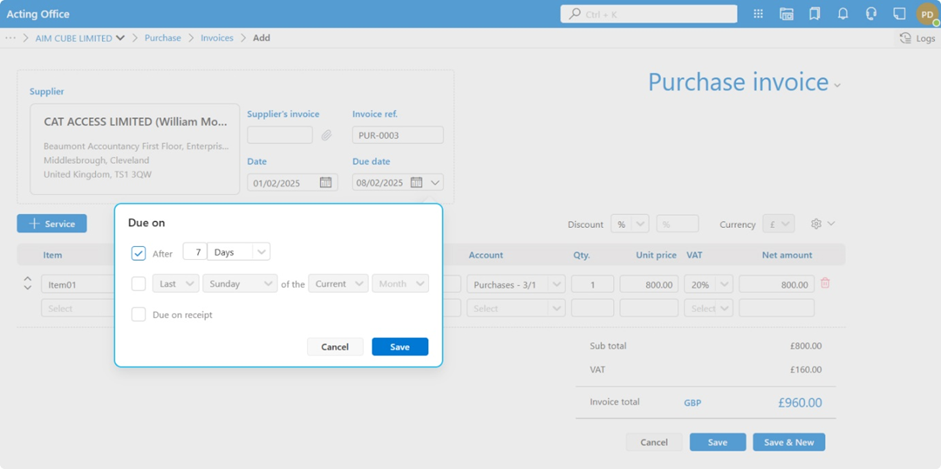Open the calendar icon in top bar
The image size is (941, 469).
786,14
